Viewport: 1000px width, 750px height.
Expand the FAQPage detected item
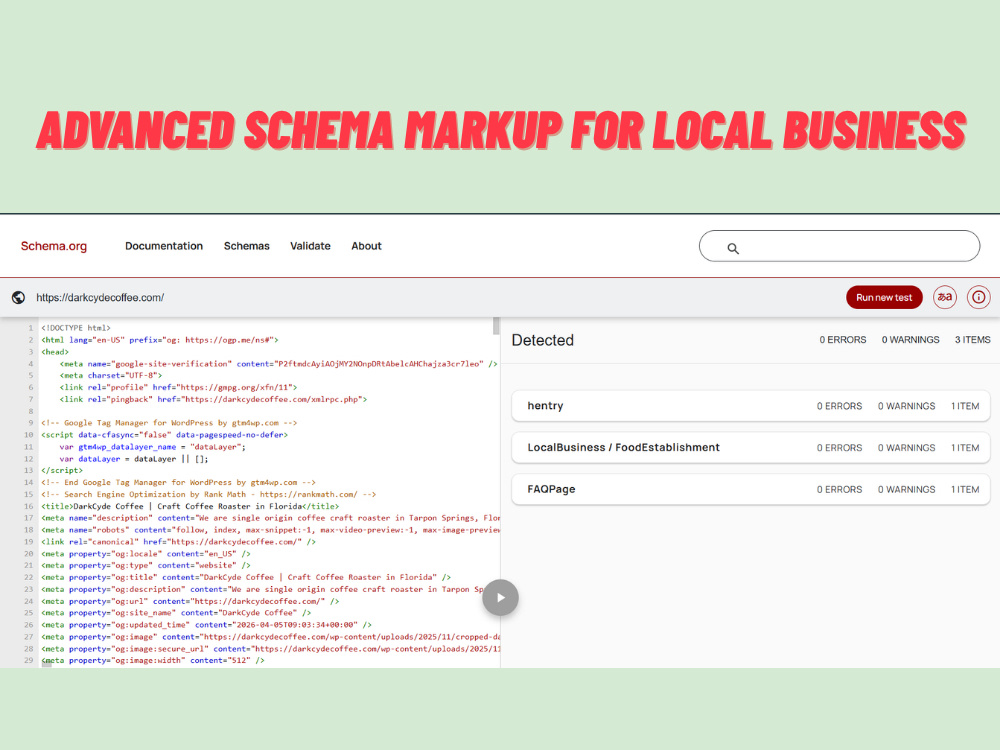tap(751, 490)
